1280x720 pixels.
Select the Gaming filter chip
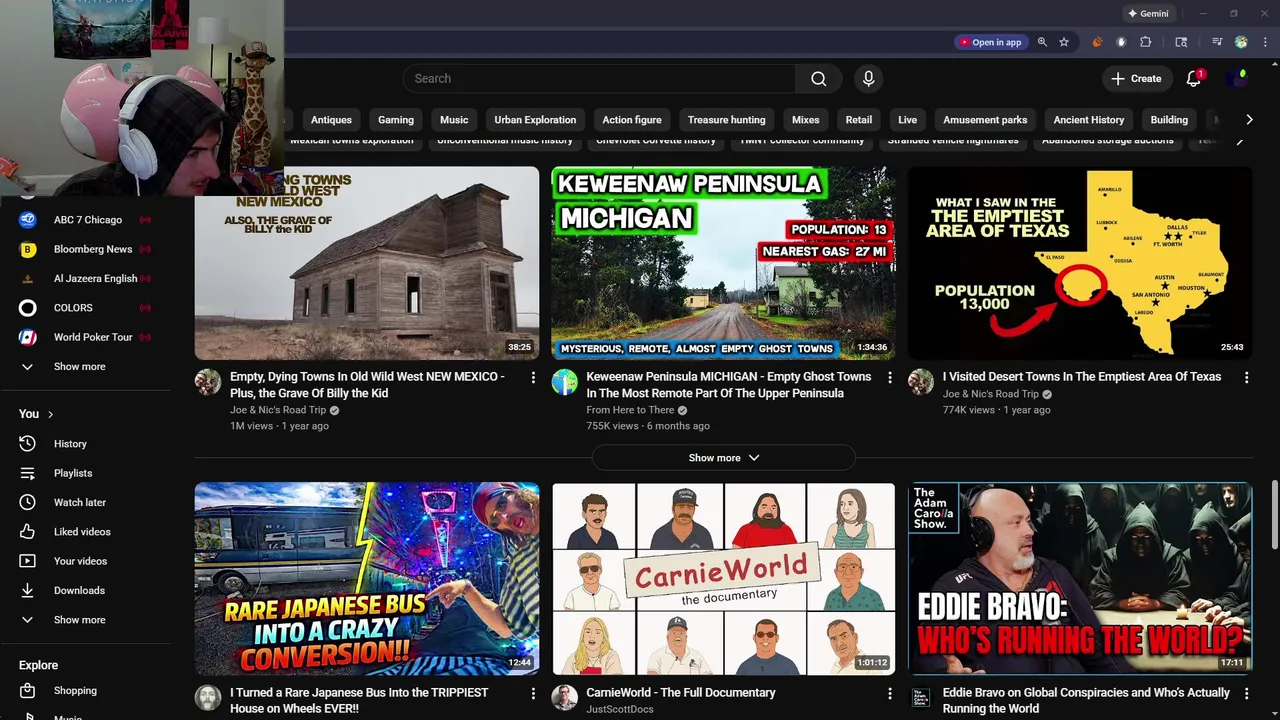pyautogui.click(x=396, y=120)
